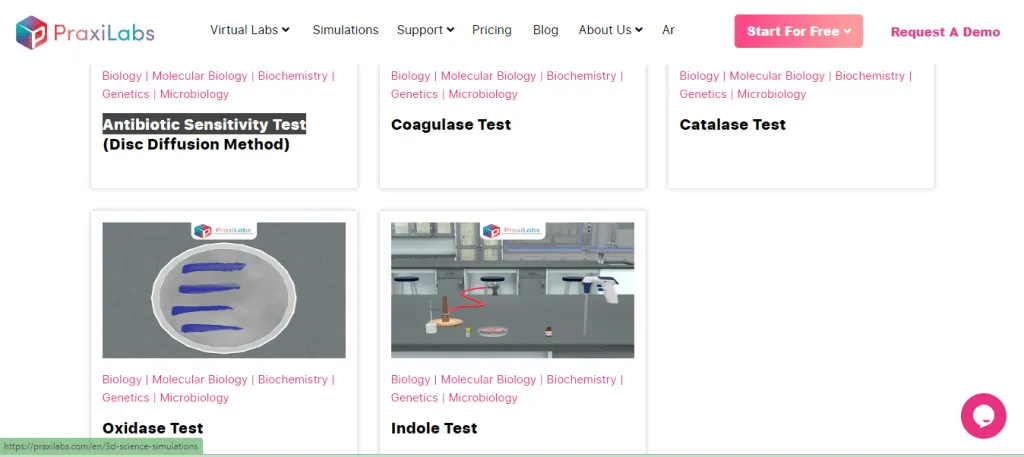Select Microbiology tag on Catalase Test card
Viewport: 1024px width, 457px height.
click(772, 94)
